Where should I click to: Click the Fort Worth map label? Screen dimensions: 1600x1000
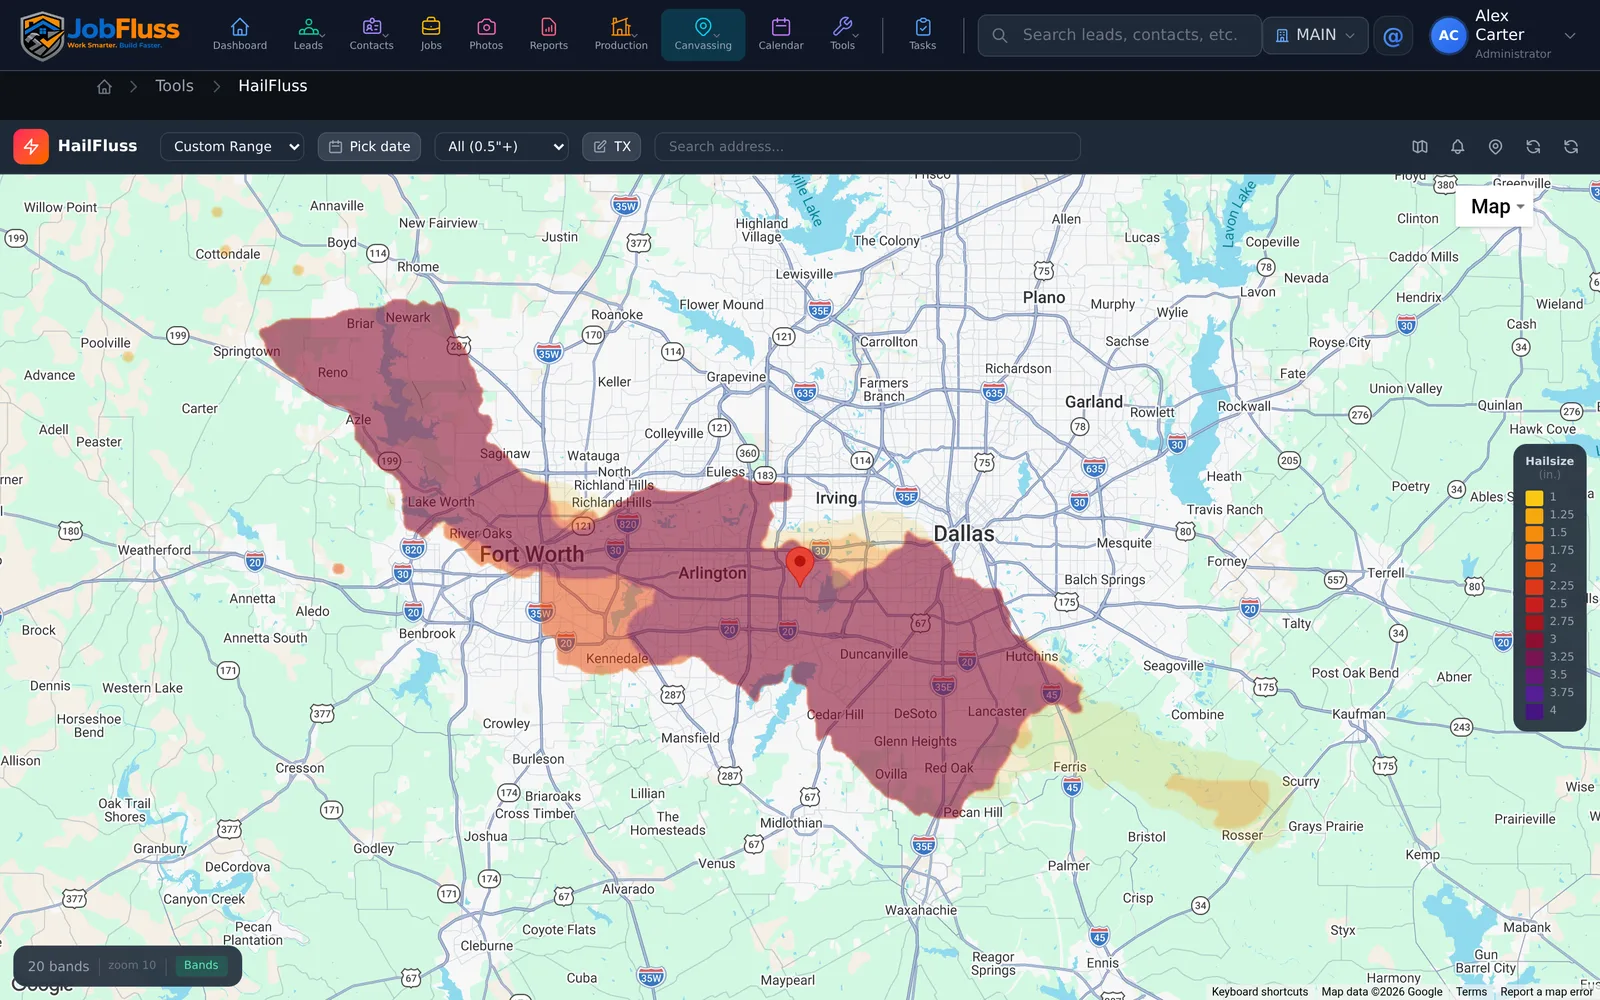coord(531,554)
